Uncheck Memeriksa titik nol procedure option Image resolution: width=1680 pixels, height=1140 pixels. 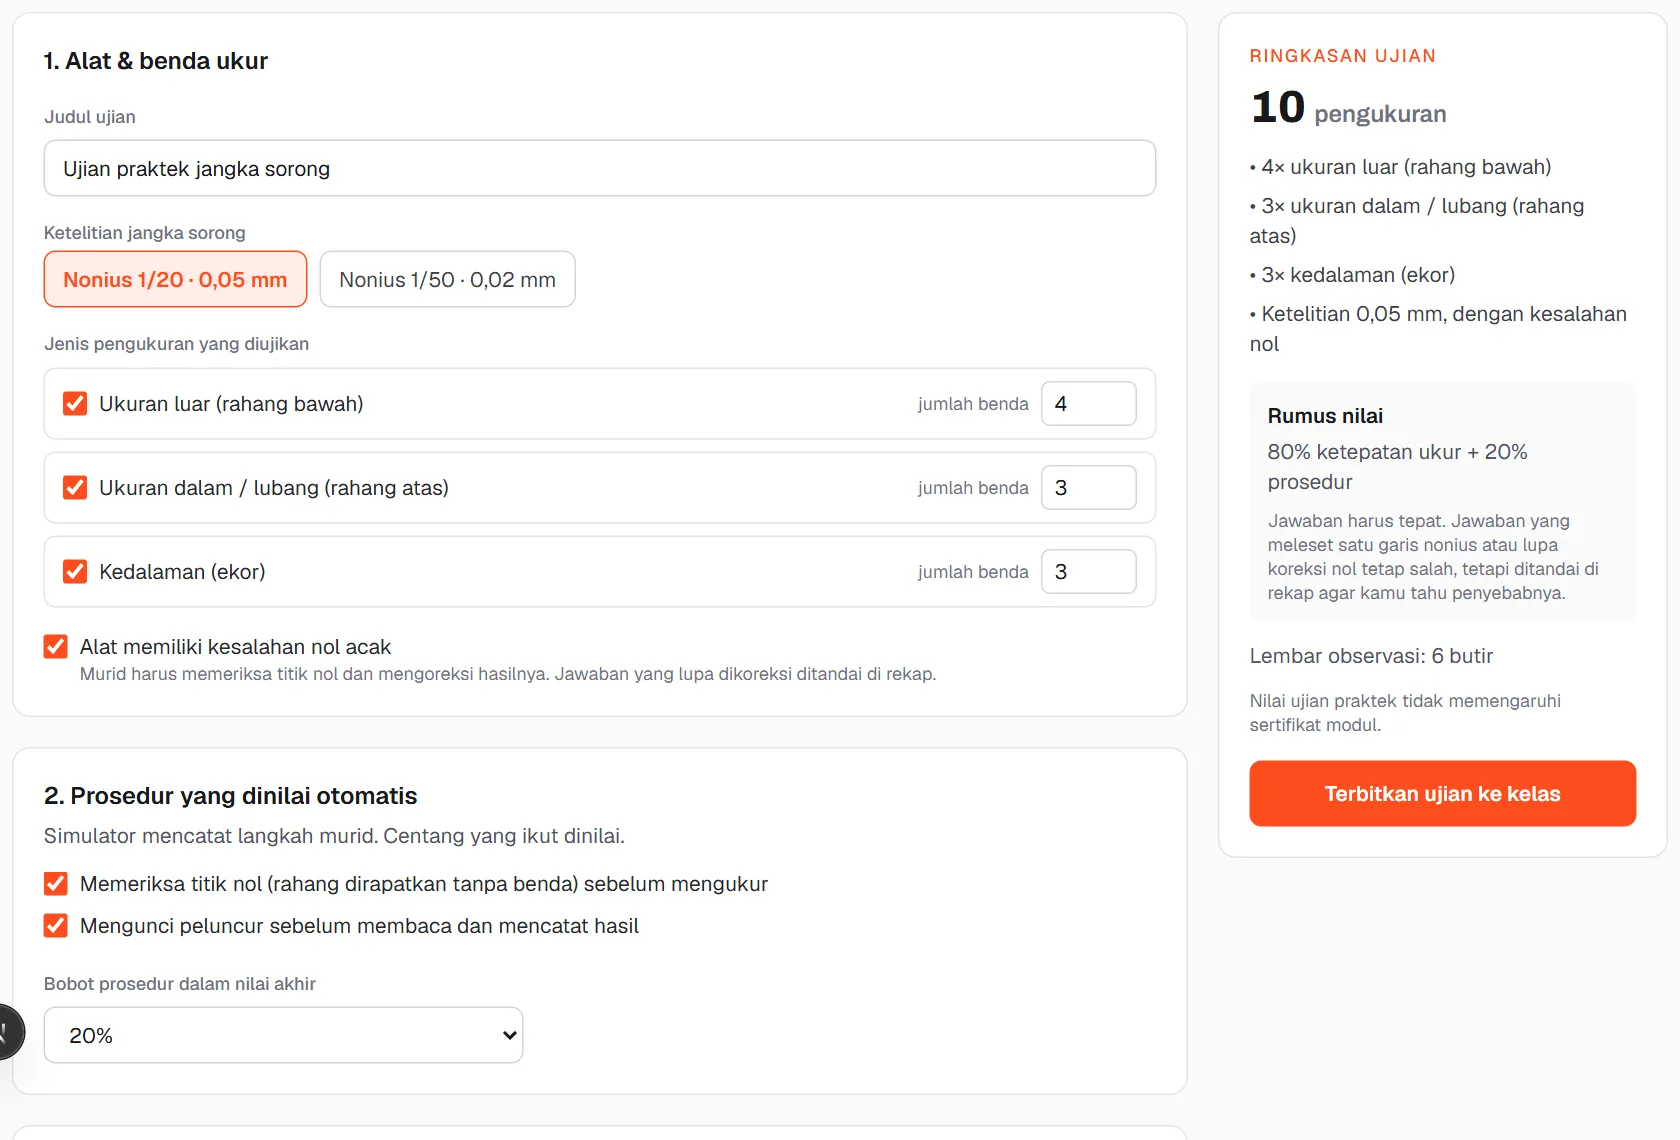pos(56,883)
